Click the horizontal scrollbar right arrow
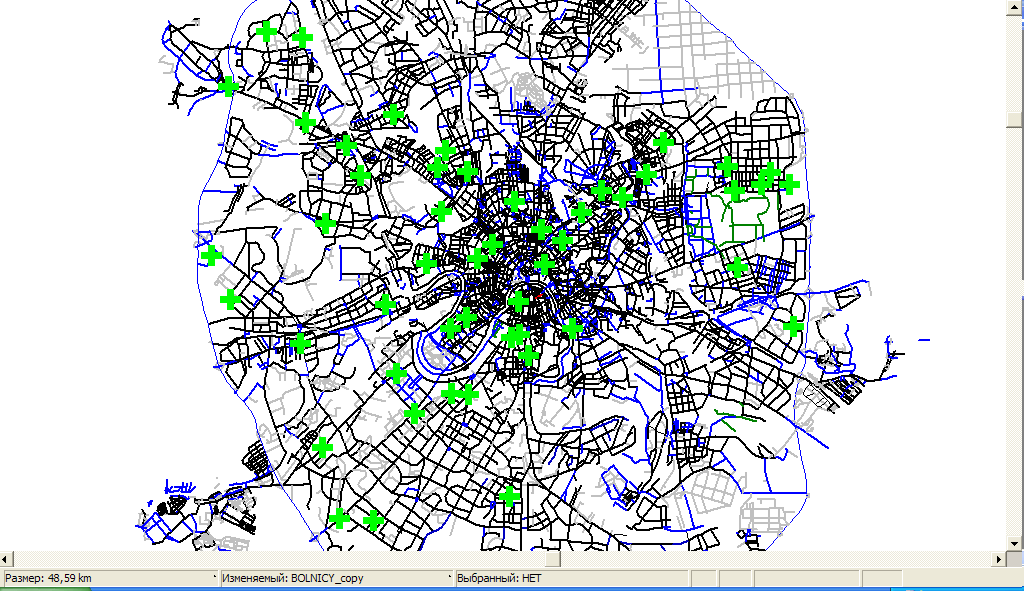This screenshot has height=591, width=1024. pyautogui.click(x=999, y=559)
